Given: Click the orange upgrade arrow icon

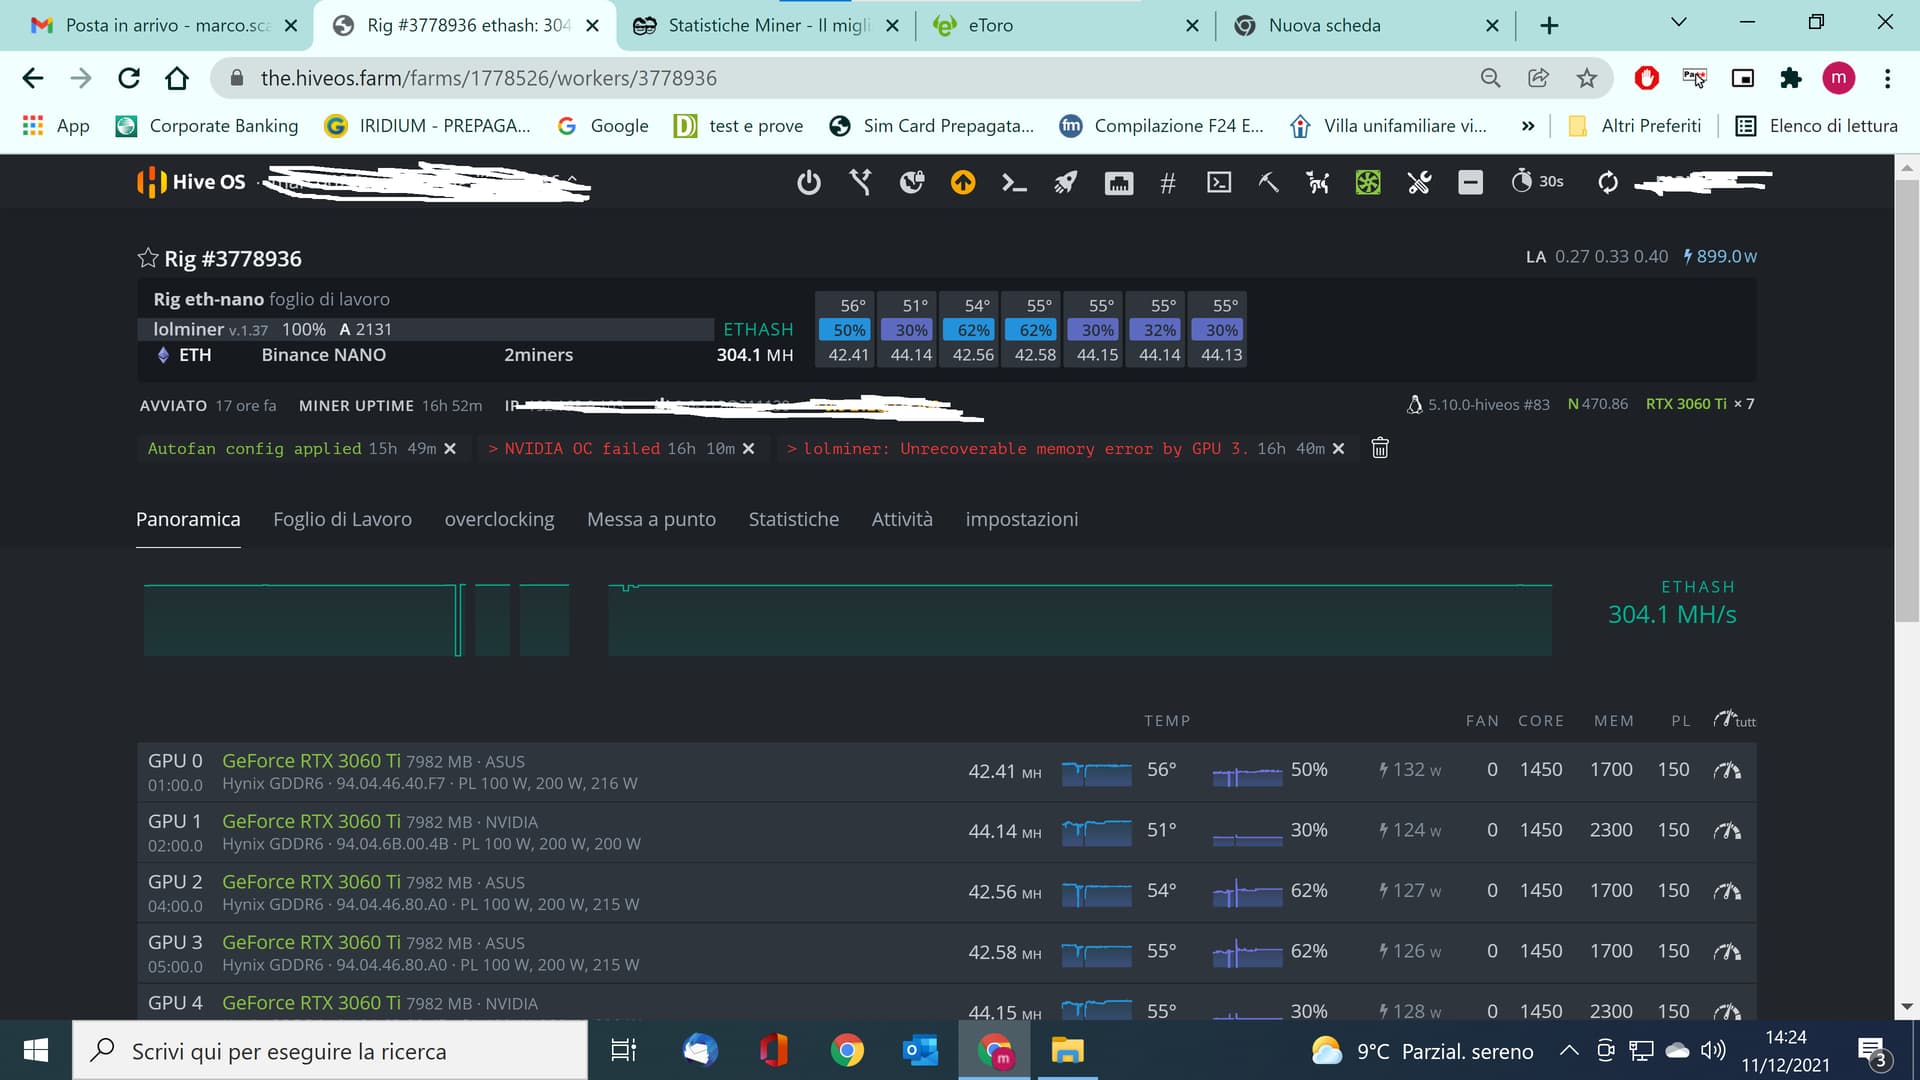Looking at the screenshot, I should (962, 182).
